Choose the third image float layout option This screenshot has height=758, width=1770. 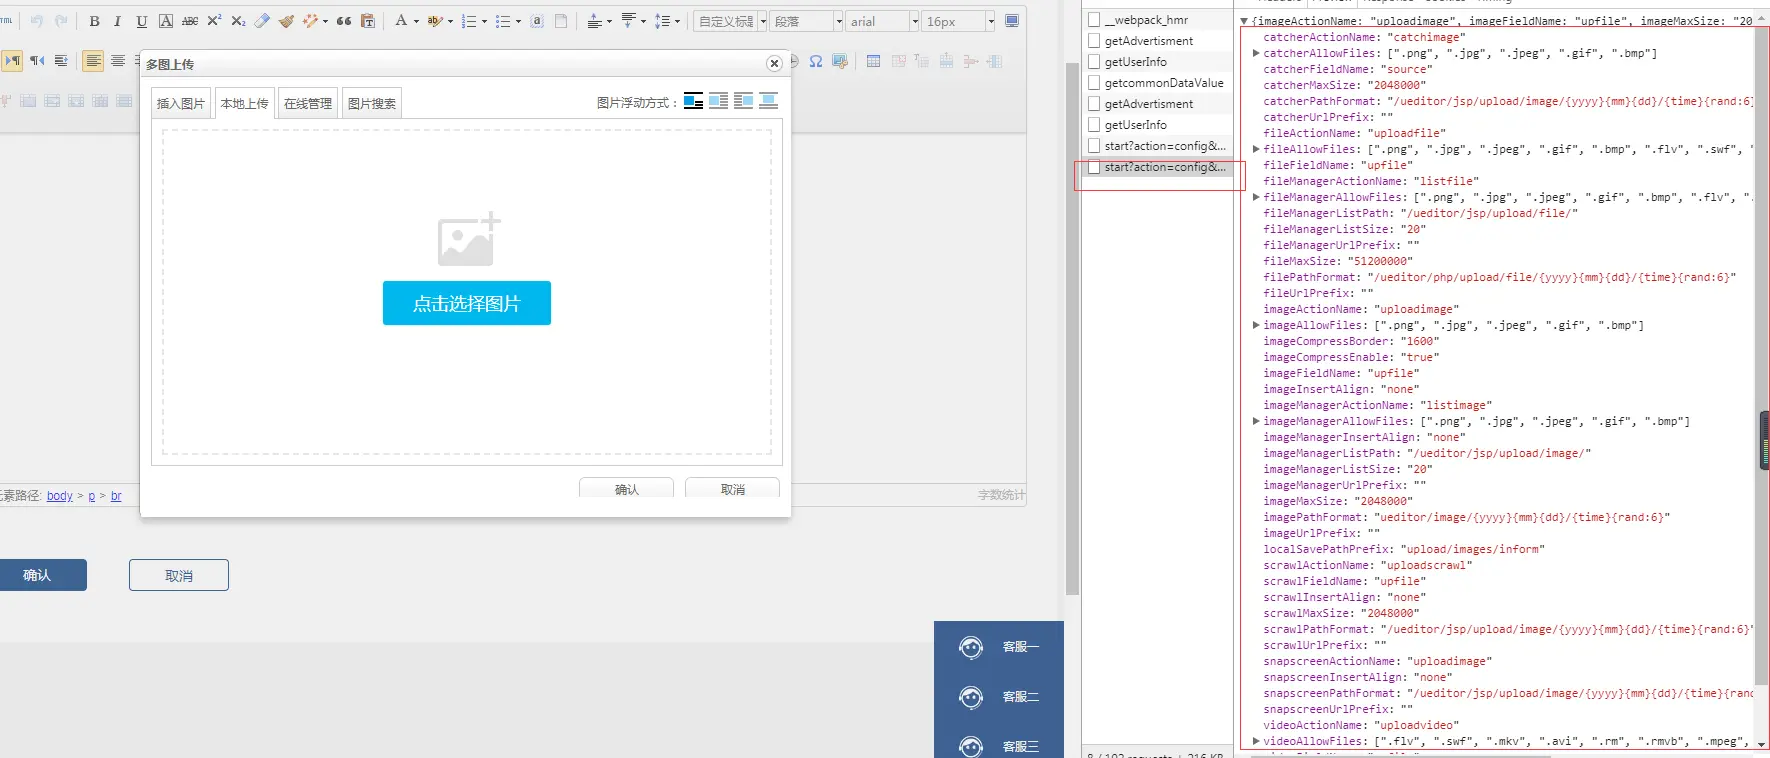tap(743, 101)
